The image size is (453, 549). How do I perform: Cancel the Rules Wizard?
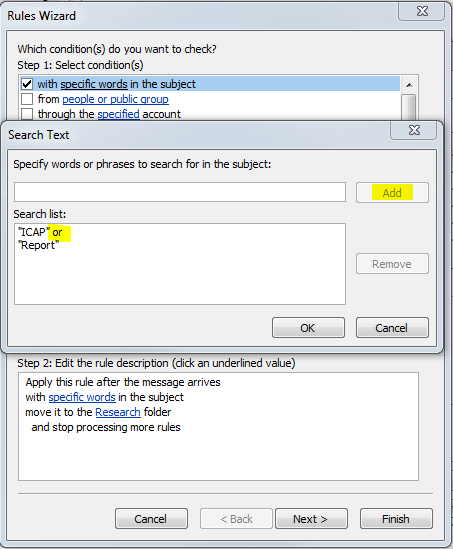151,519
